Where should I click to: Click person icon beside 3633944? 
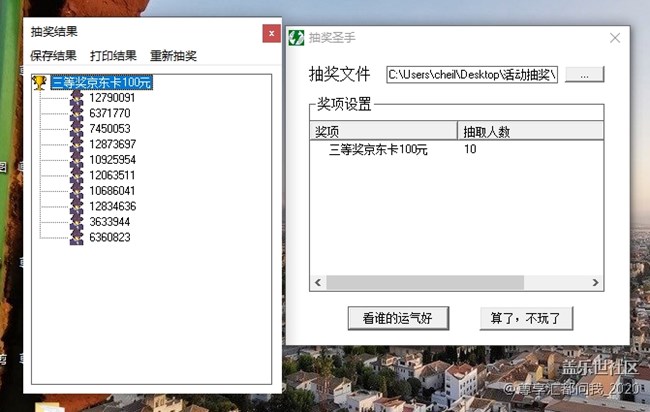click(x=77, y=222)
